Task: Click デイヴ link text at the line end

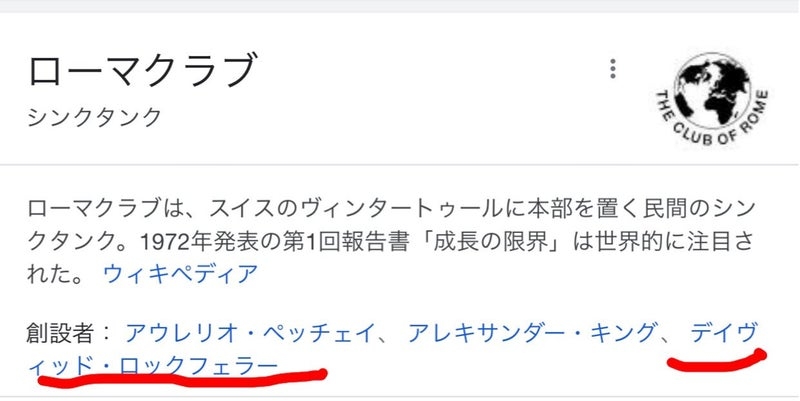Action: click(723, 333)
